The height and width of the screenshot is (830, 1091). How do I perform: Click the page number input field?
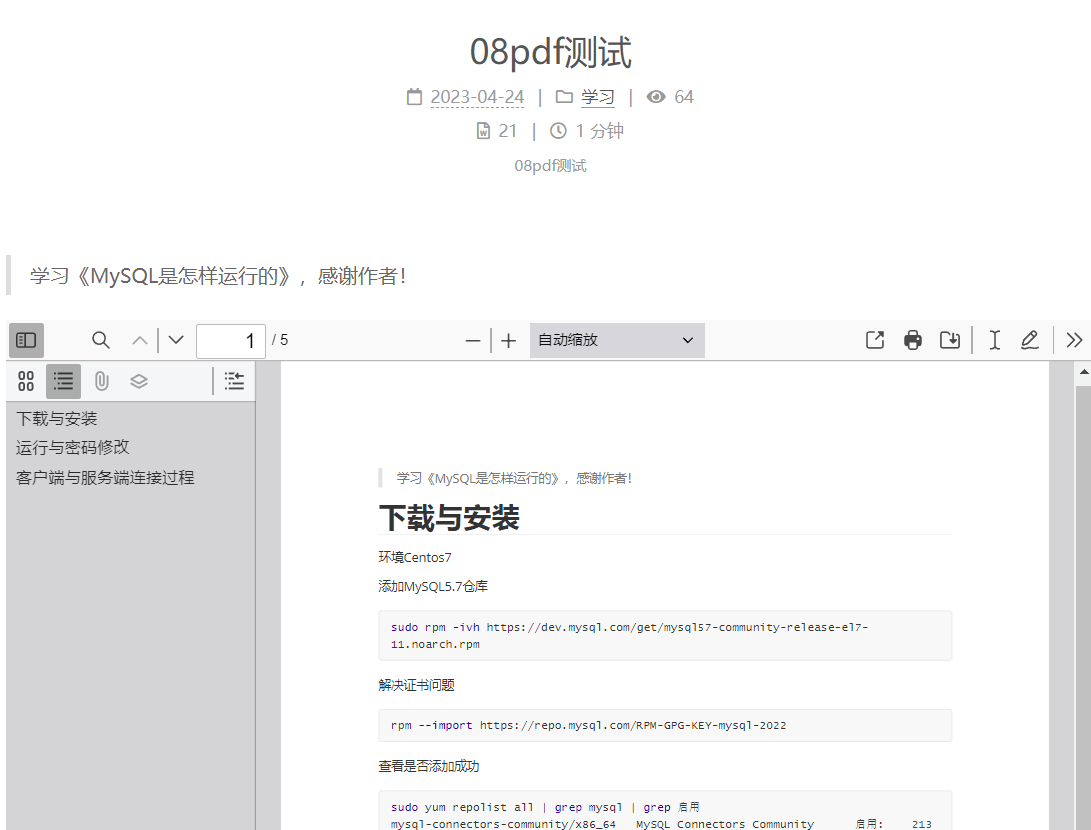point(231,341)
